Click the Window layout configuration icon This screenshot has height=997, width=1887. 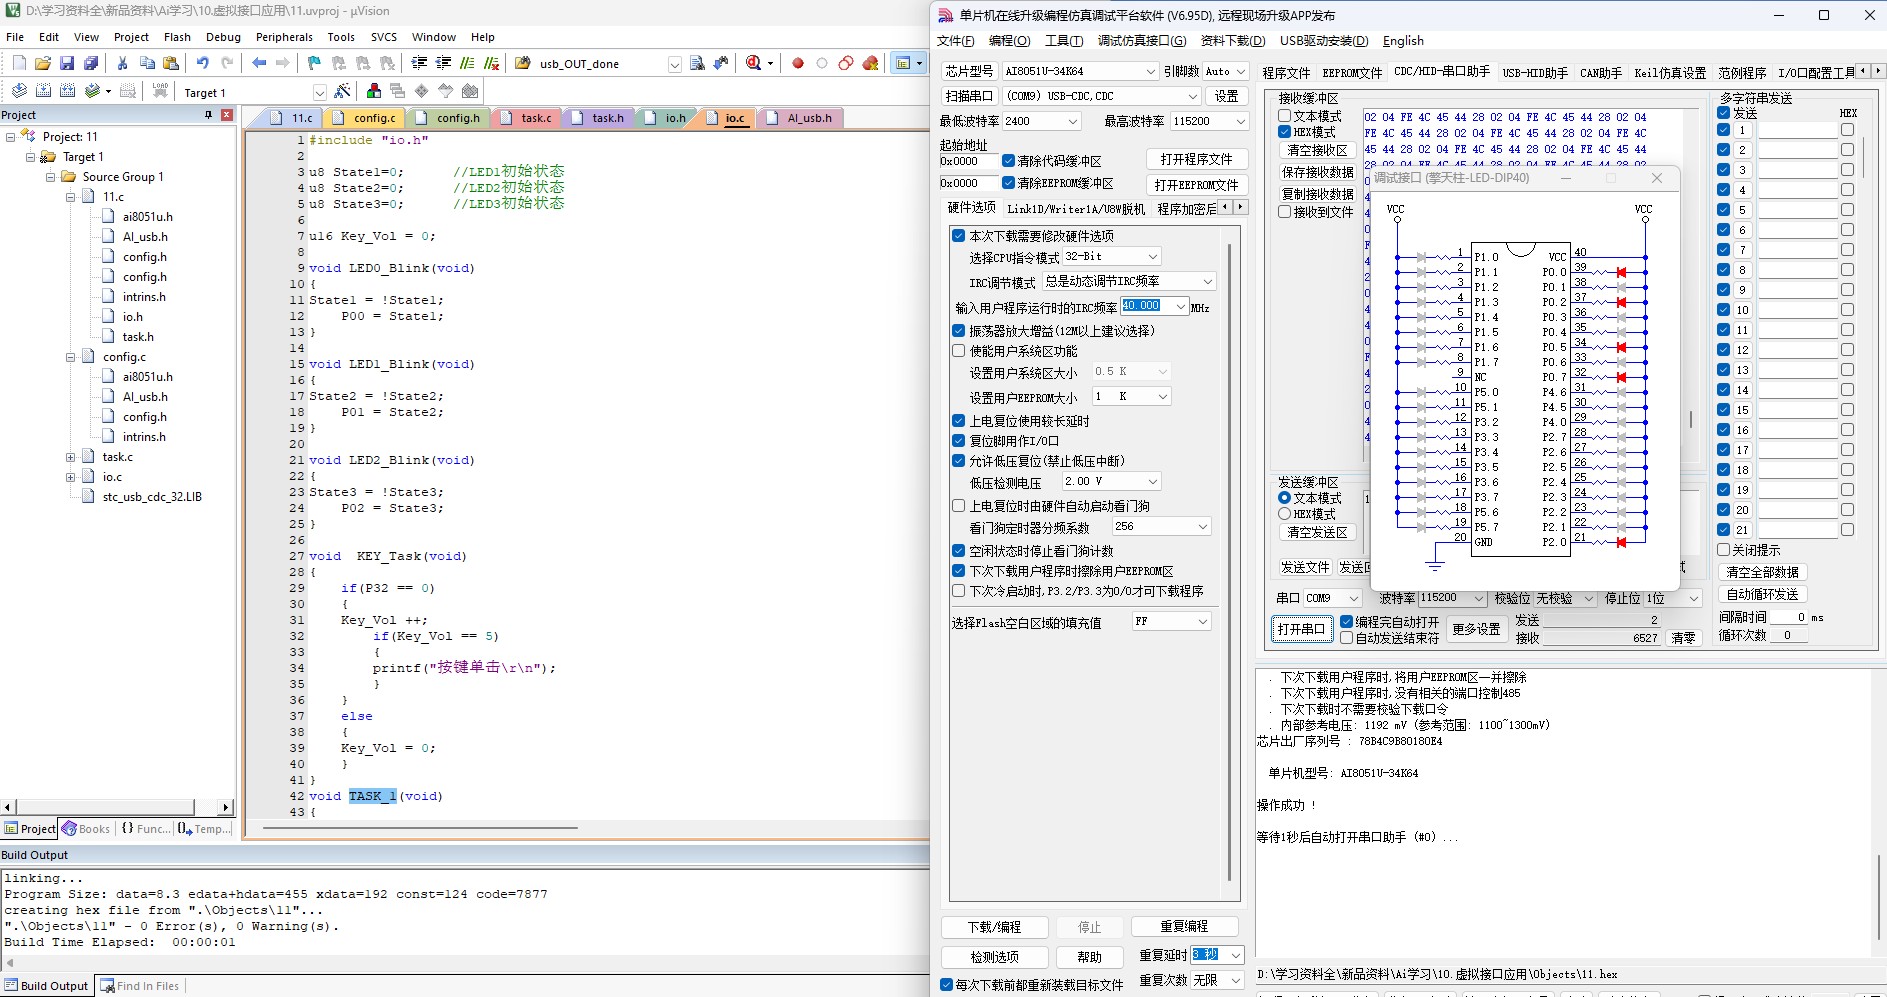904,63
